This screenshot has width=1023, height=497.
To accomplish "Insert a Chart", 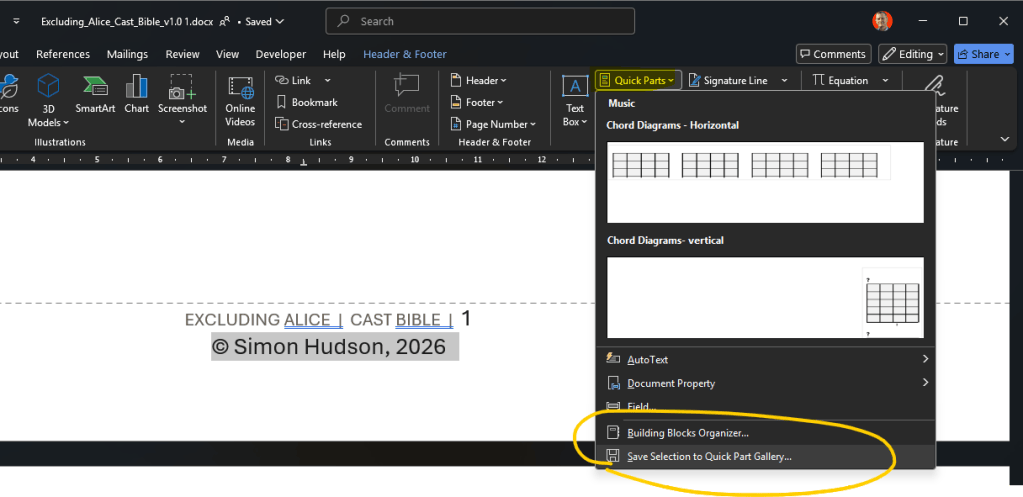I will 136,95.
